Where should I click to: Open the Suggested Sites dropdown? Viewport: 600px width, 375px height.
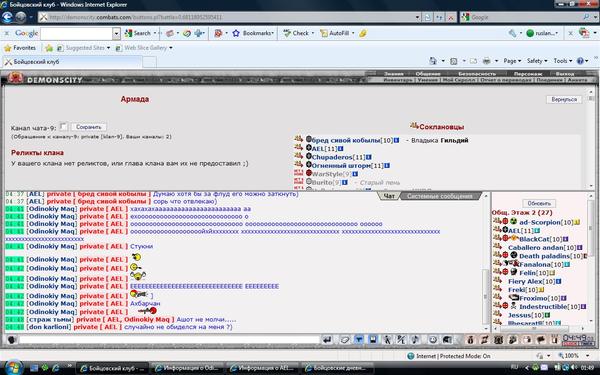tap(108, 48)
